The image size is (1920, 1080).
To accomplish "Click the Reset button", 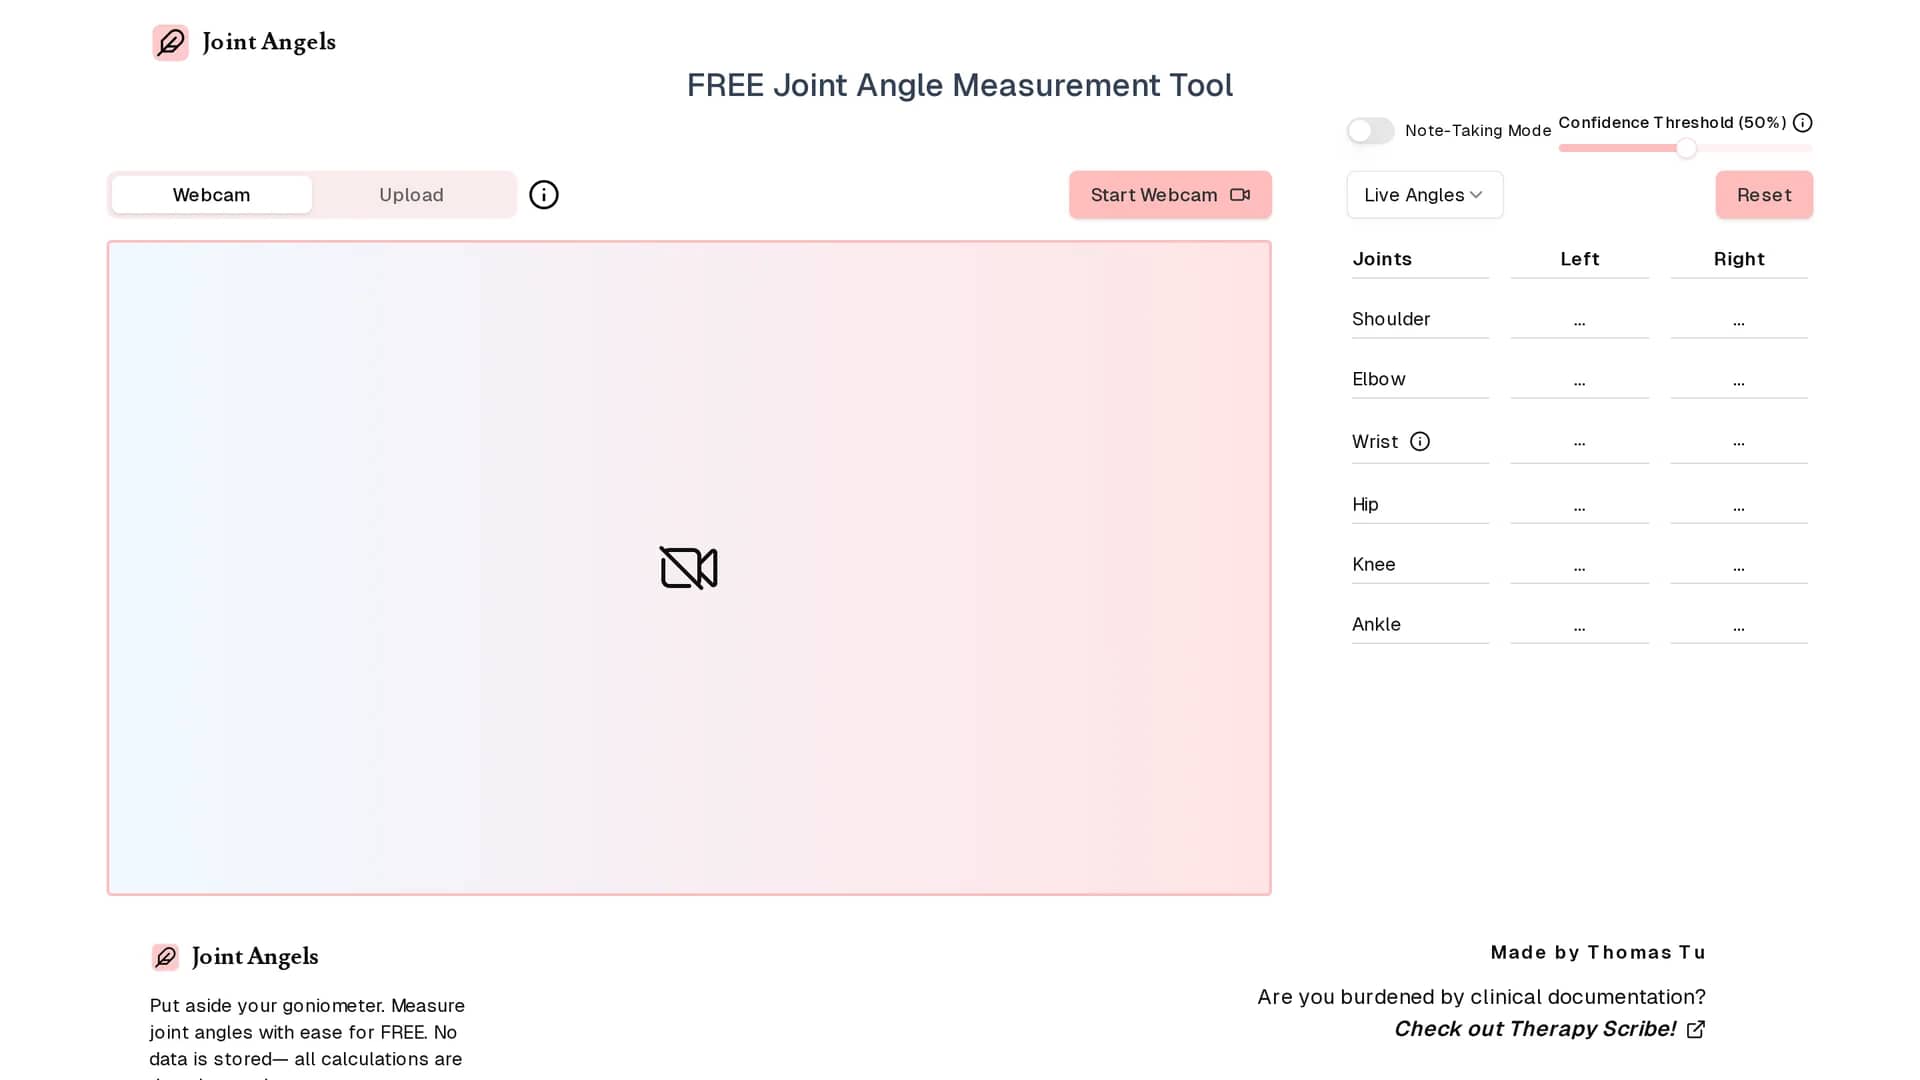I will (1764, 195).
